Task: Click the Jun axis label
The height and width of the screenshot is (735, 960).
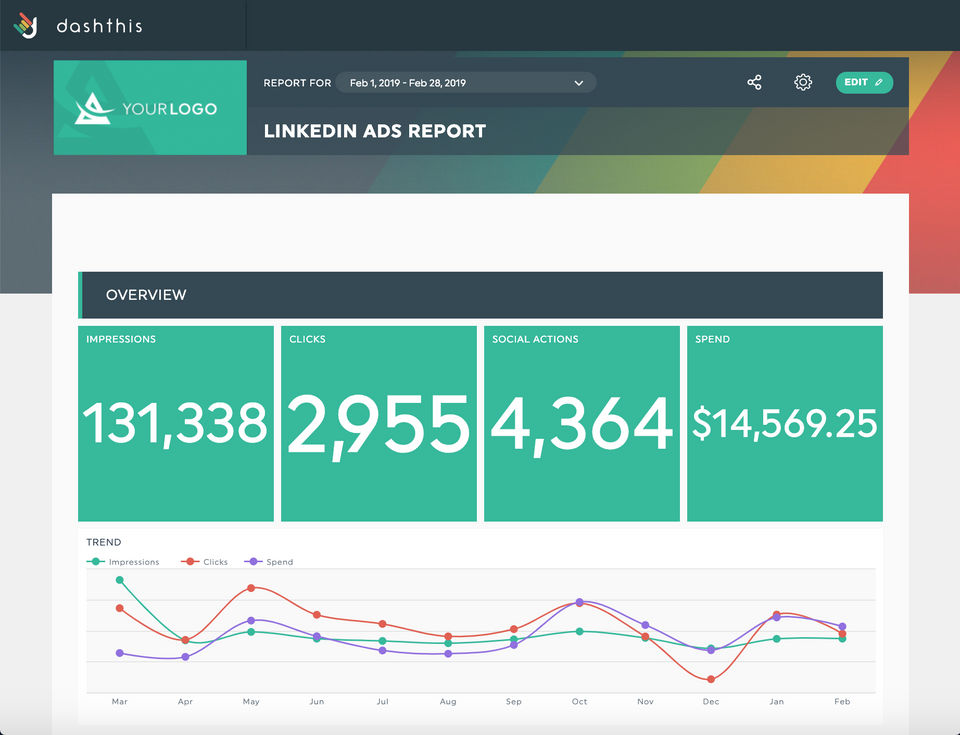Action: tap(317, 701)
